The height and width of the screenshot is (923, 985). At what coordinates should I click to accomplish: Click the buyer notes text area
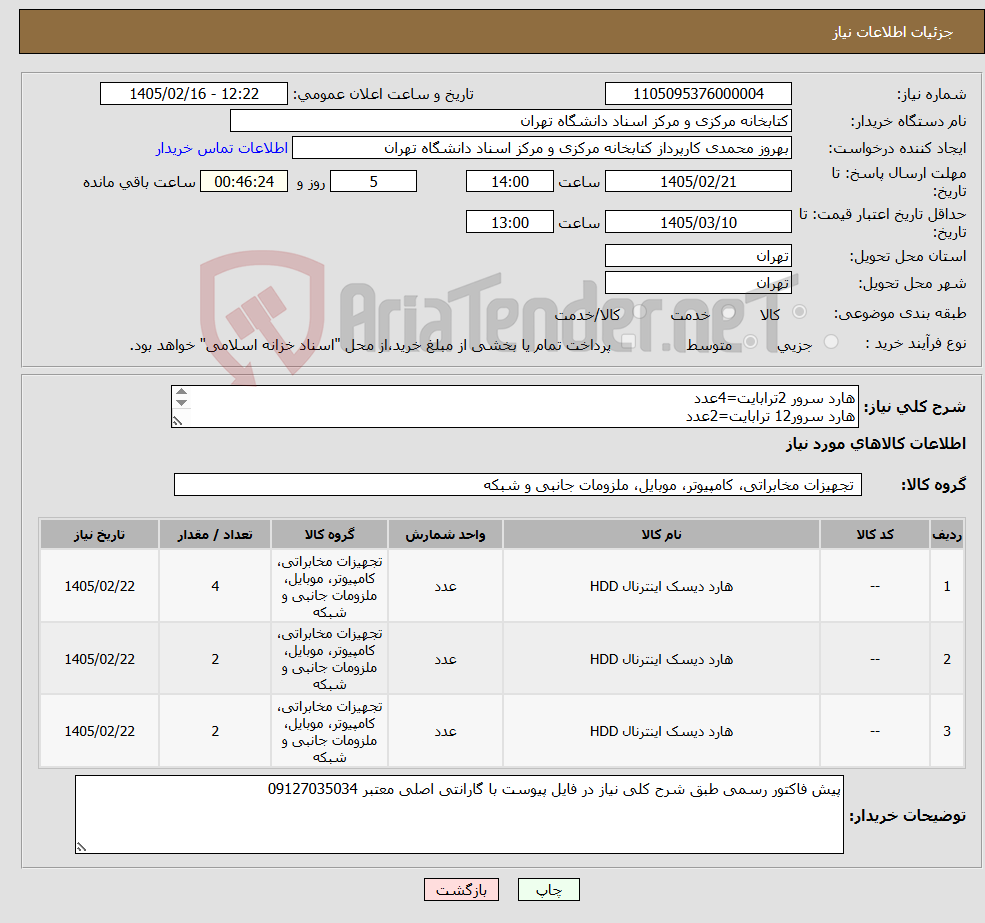(x=459, y=814)
